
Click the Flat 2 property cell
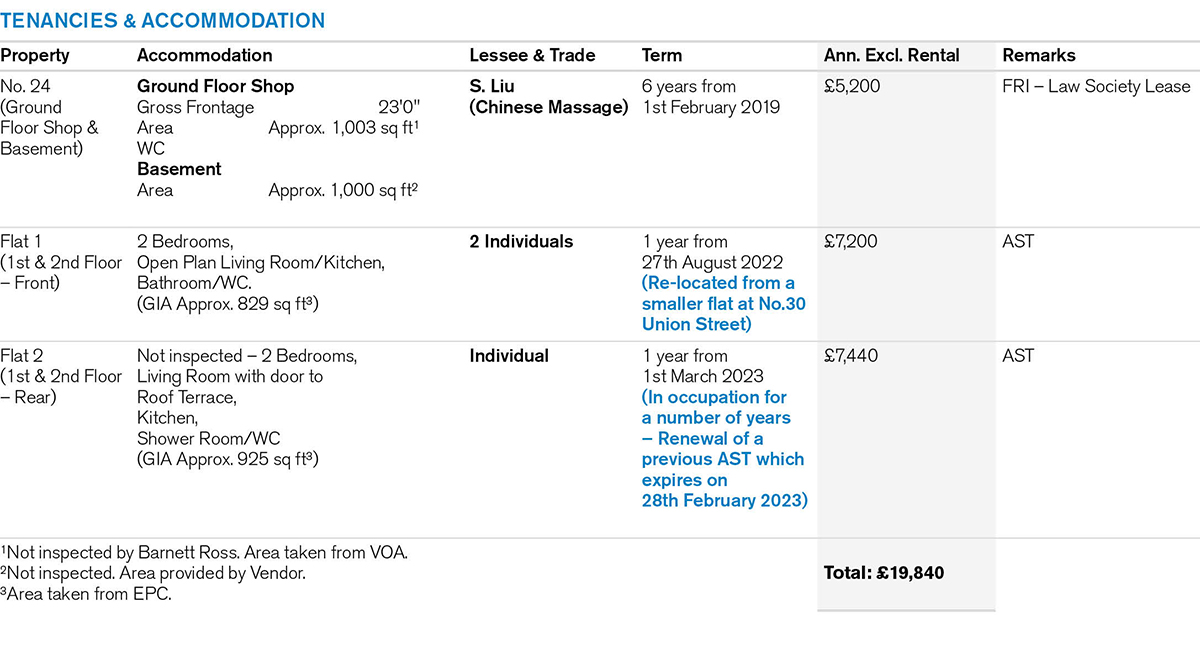point(60,376)
